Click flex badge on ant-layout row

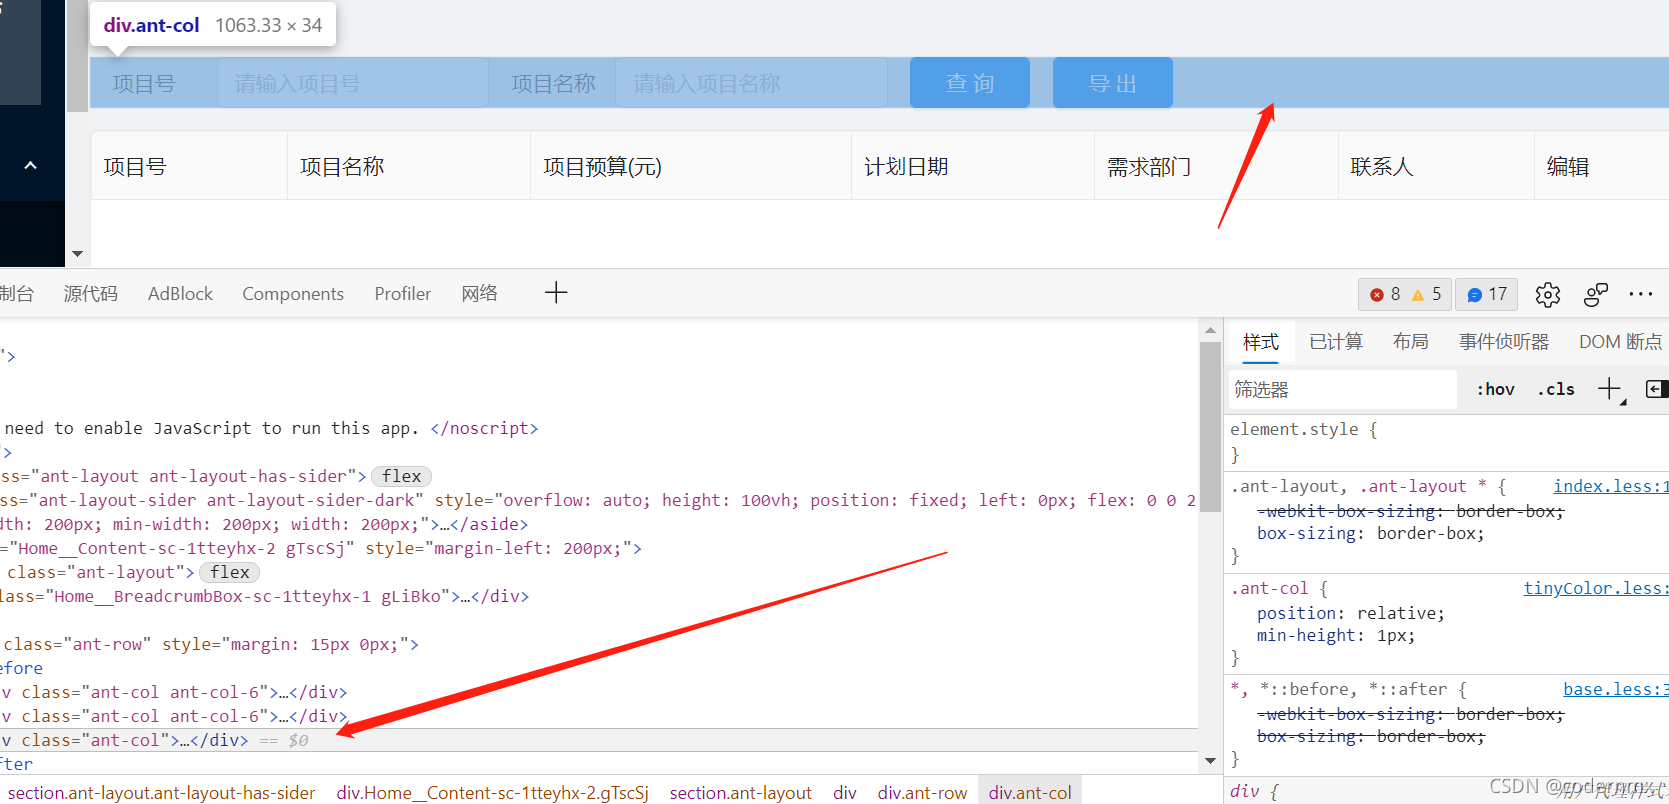point(230,572)
